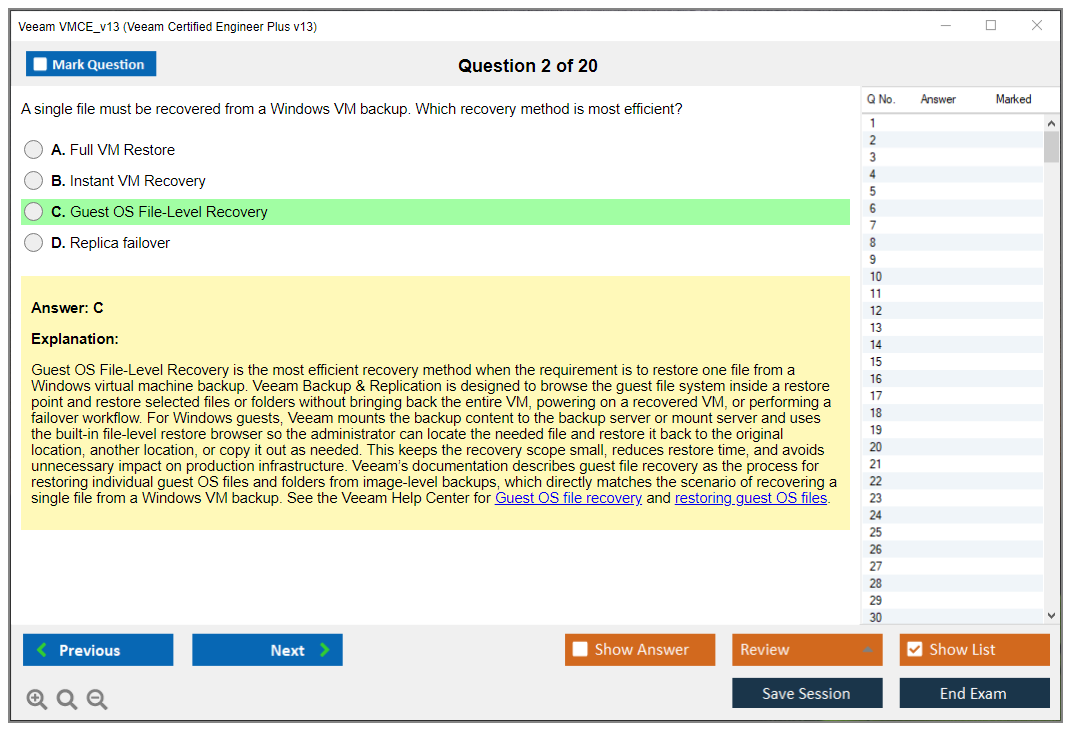
Task: Select question 6 in the list
Action: [x=952, y=208]
